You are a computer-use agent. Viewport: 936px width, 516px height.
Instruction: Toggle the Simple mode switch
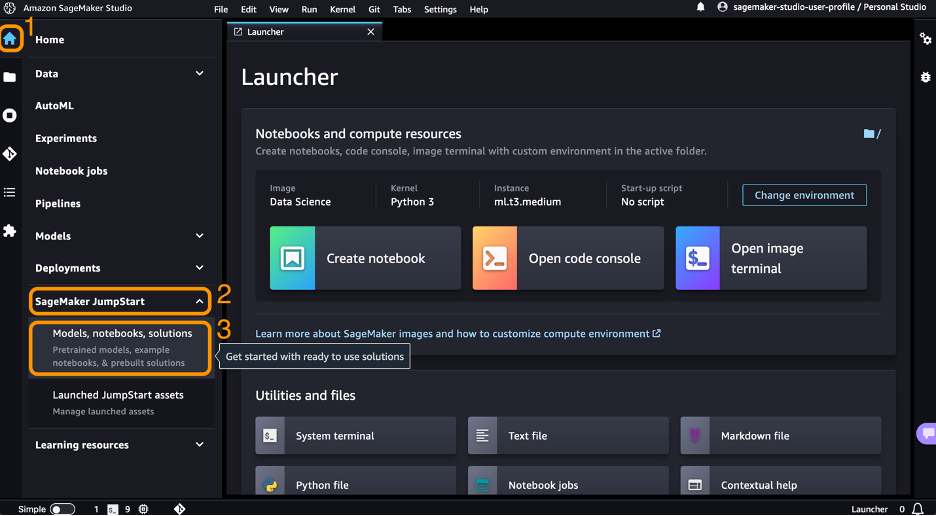[x=62, y=509]
